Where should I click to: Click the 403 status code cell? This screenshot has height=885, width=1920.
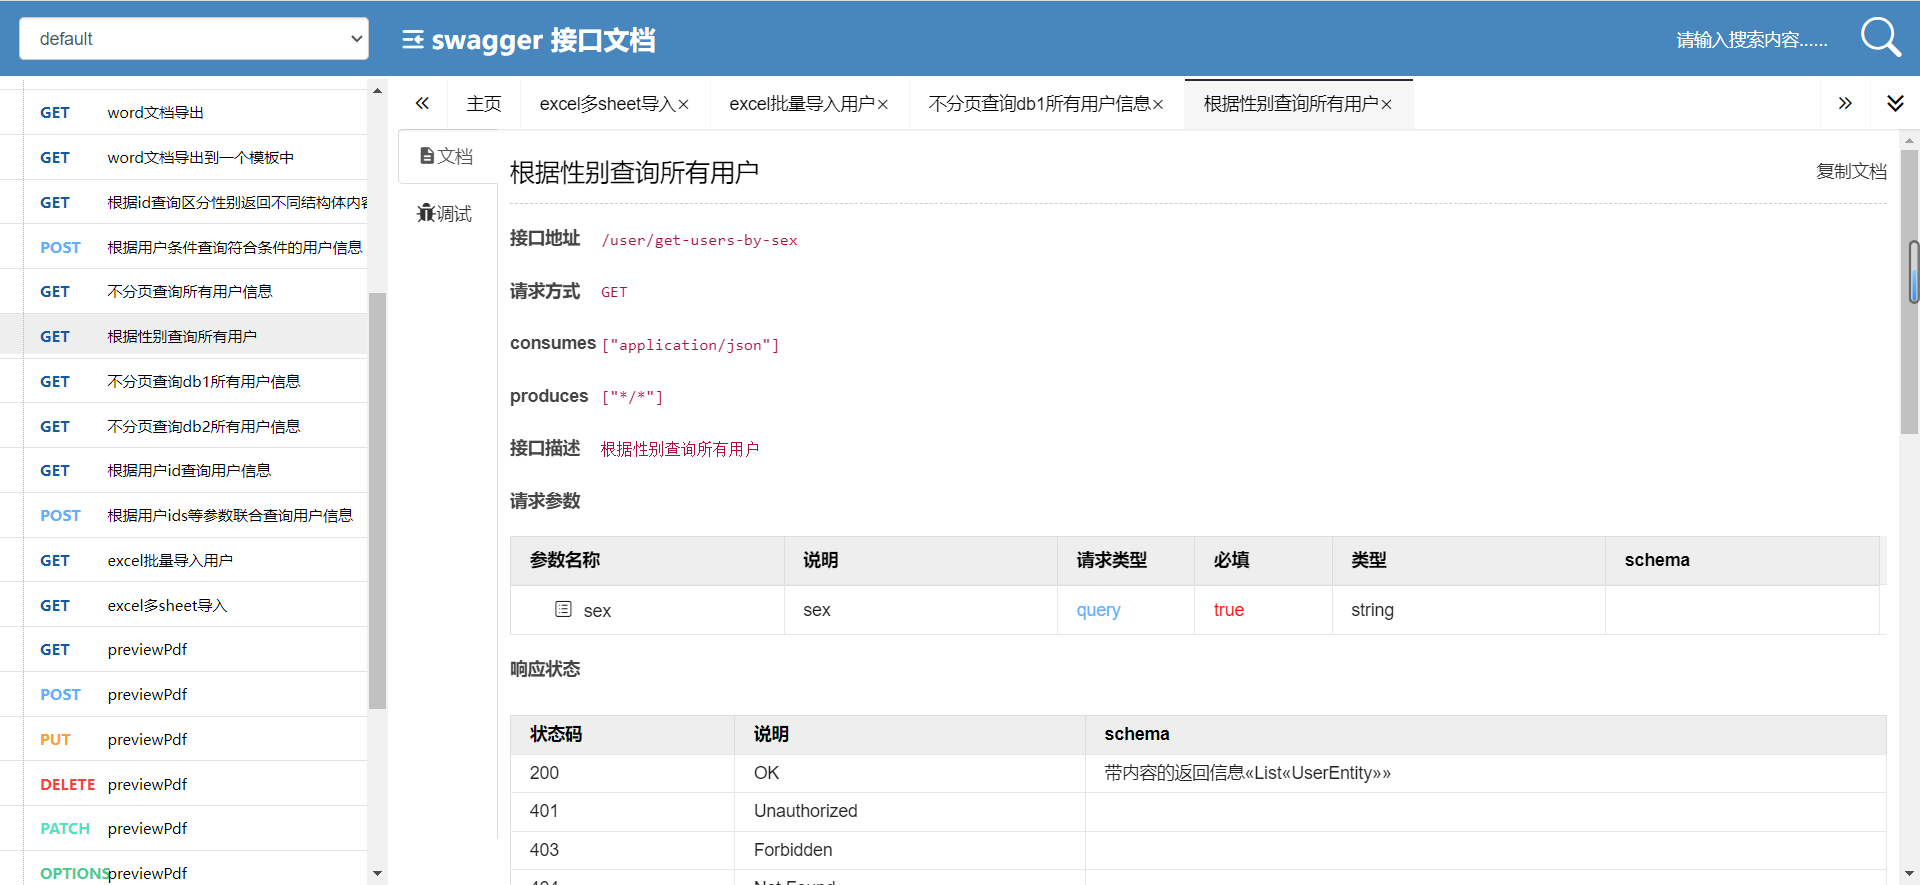(x=622, y=850)
